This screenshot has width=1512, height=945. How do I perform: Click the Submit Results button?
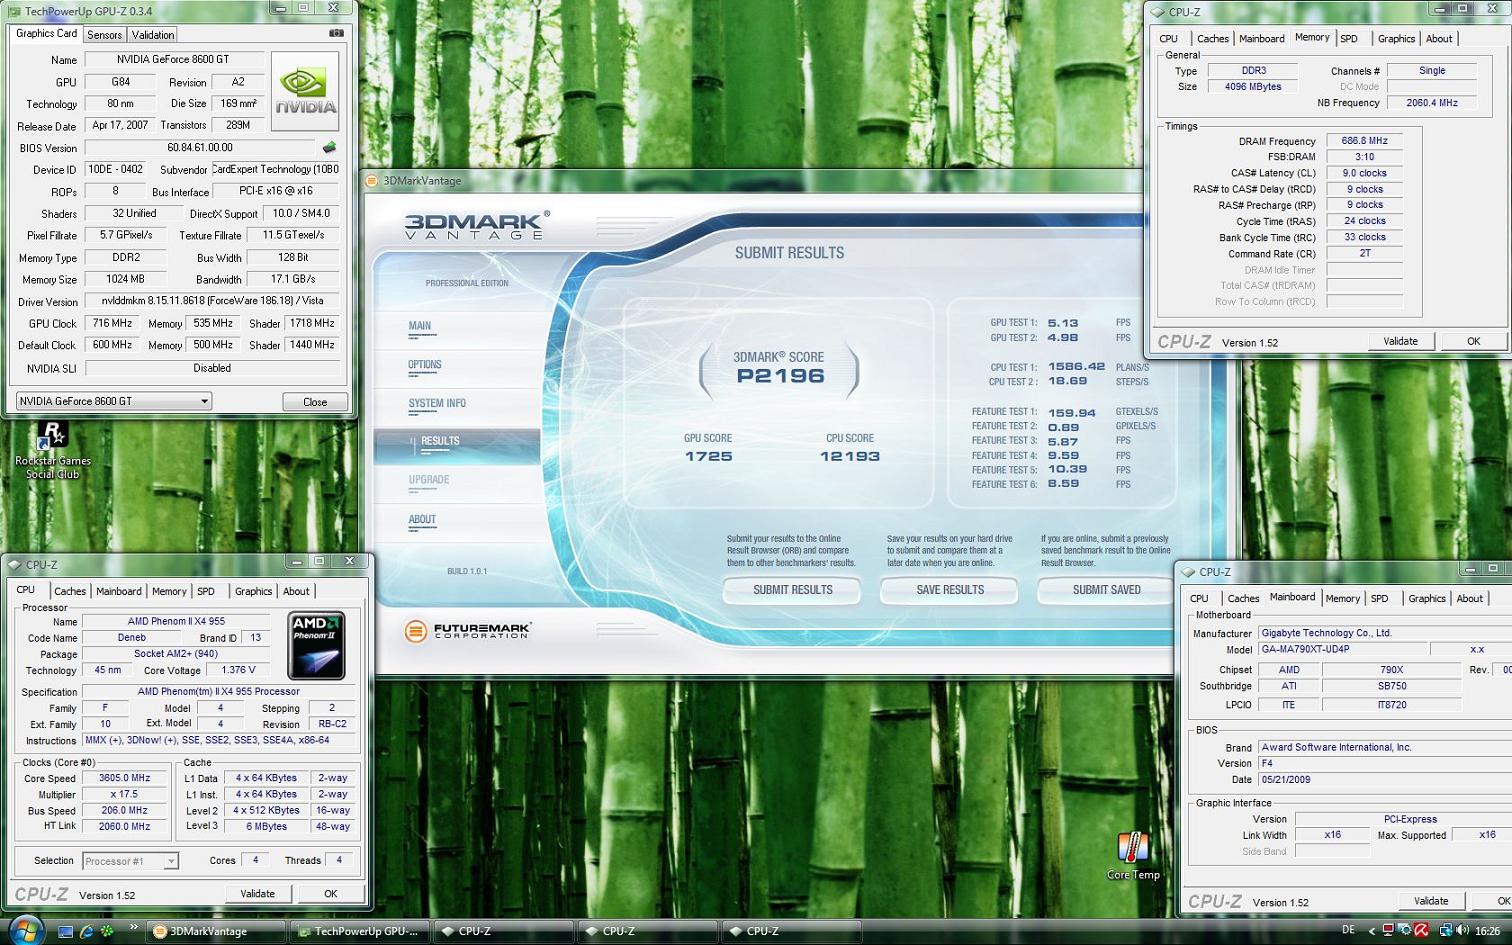(792, 590)
